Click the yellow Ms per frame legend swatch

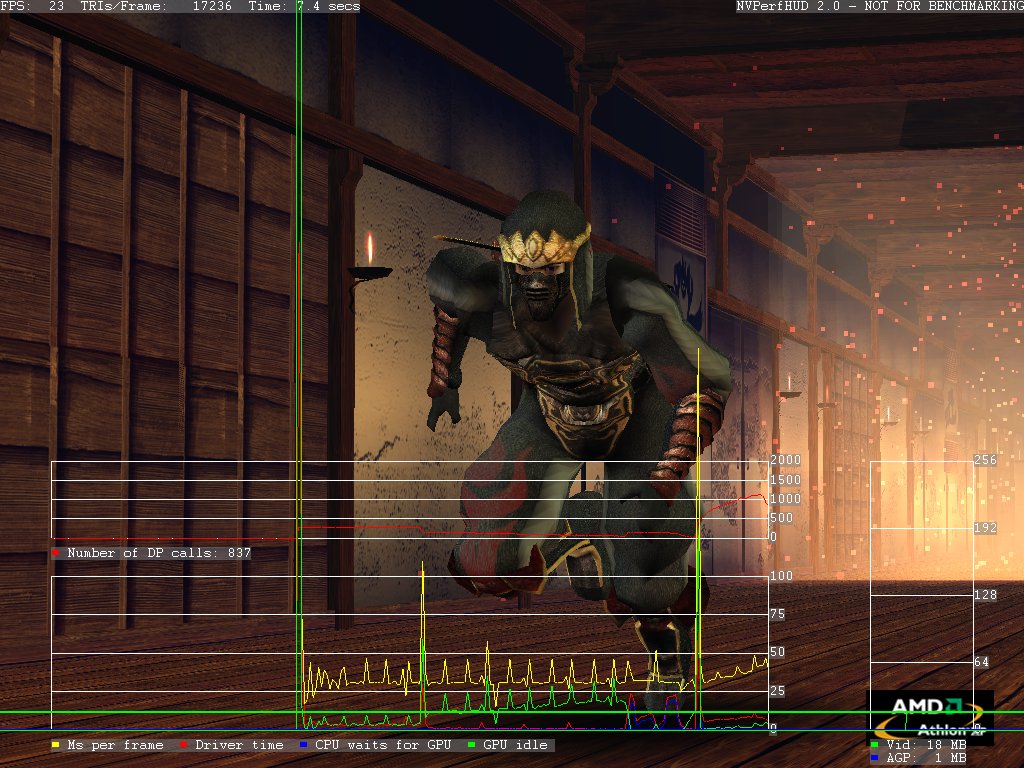56,744
